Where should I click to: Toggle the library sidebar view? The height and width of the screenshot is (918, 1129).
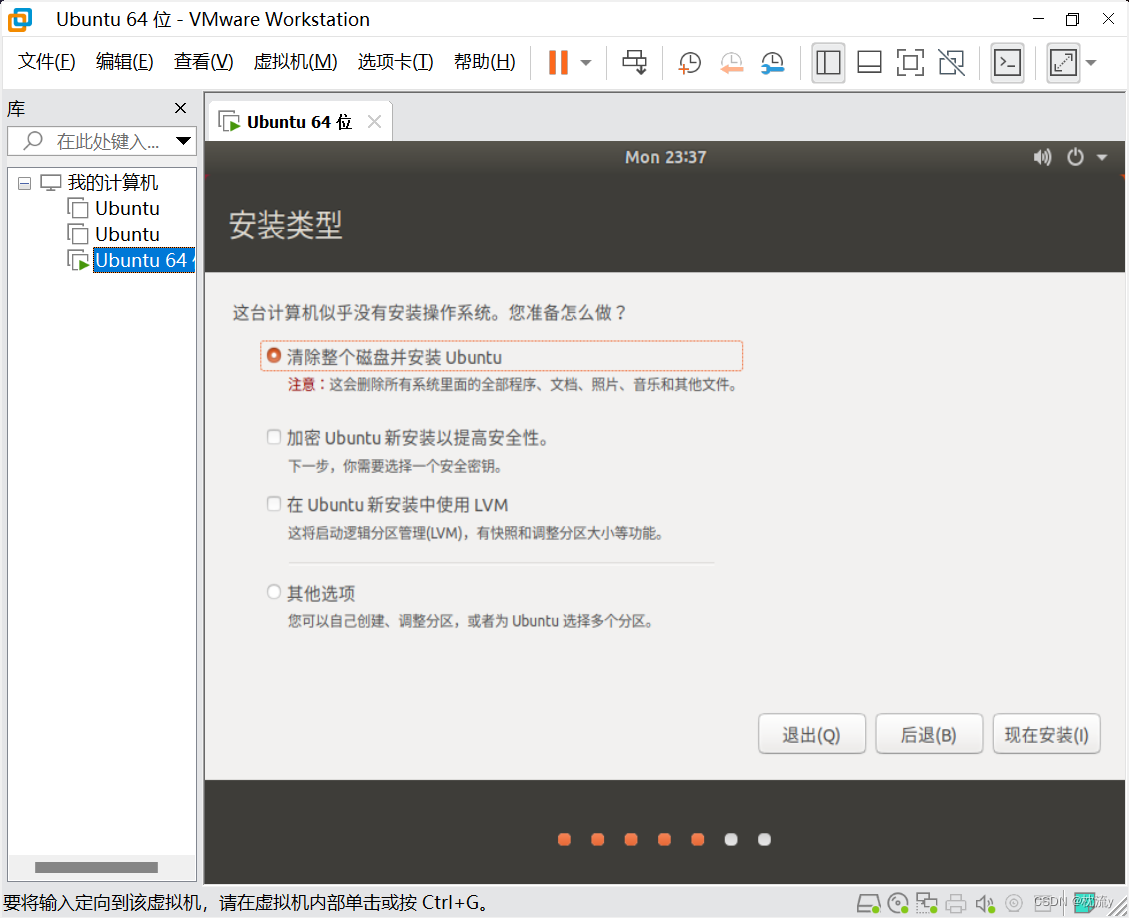click(x=828, y=63)
